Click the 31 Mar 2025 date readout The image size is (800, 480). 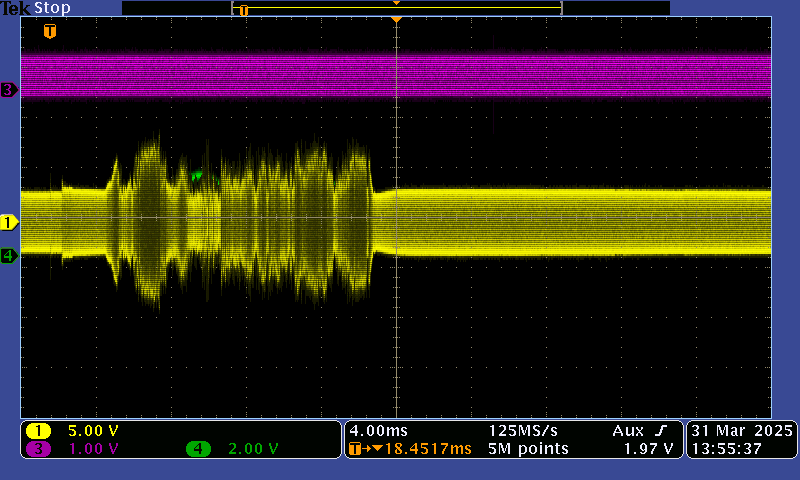[x=741, y=430]
